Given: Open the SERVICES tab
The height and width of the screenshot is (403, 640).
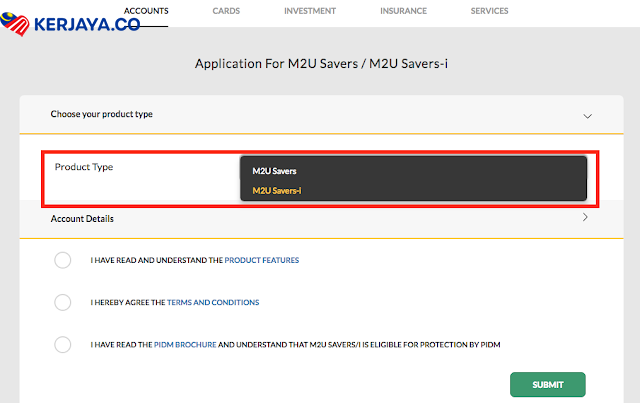Looking at the screenshot, I should (489, 11).
